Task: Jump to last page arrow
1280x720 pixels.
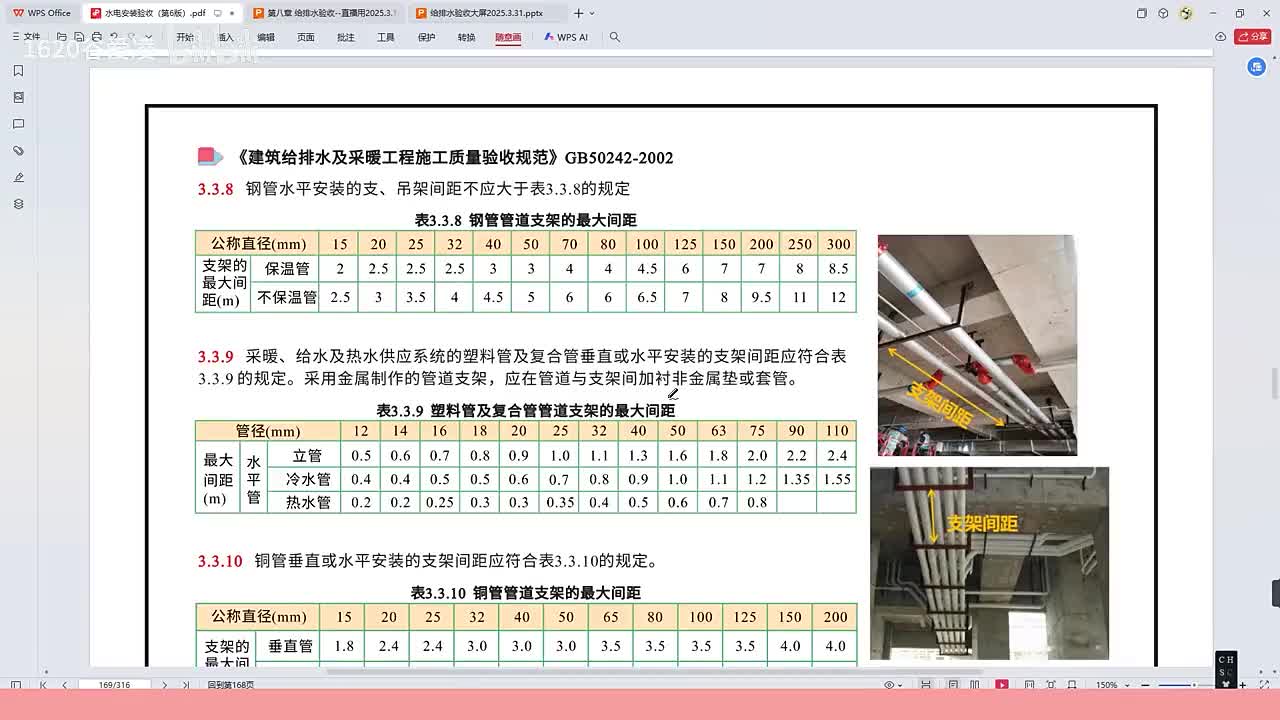Action: tap(186, 685)
